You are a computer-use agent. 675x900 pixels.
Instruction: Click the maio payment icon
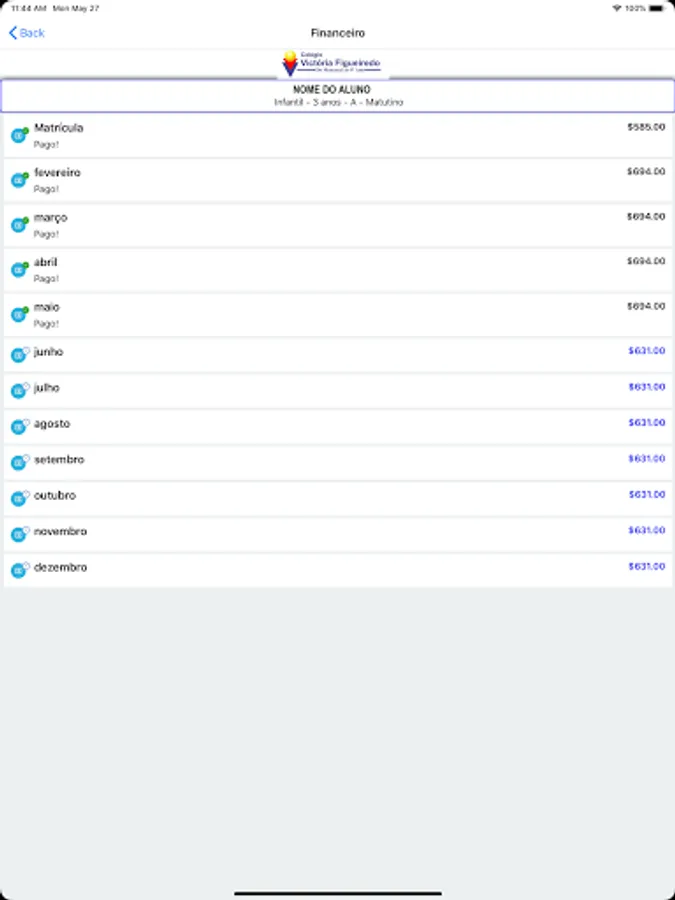(20, 314)
